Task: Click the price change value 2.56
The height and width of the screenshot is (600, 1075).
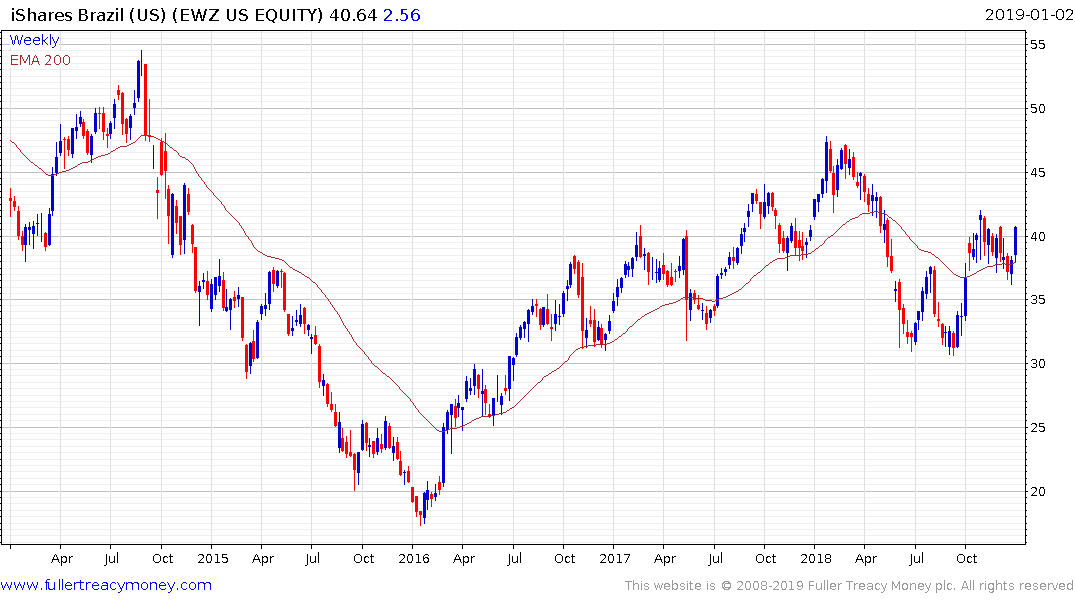Action: (401, 15)
